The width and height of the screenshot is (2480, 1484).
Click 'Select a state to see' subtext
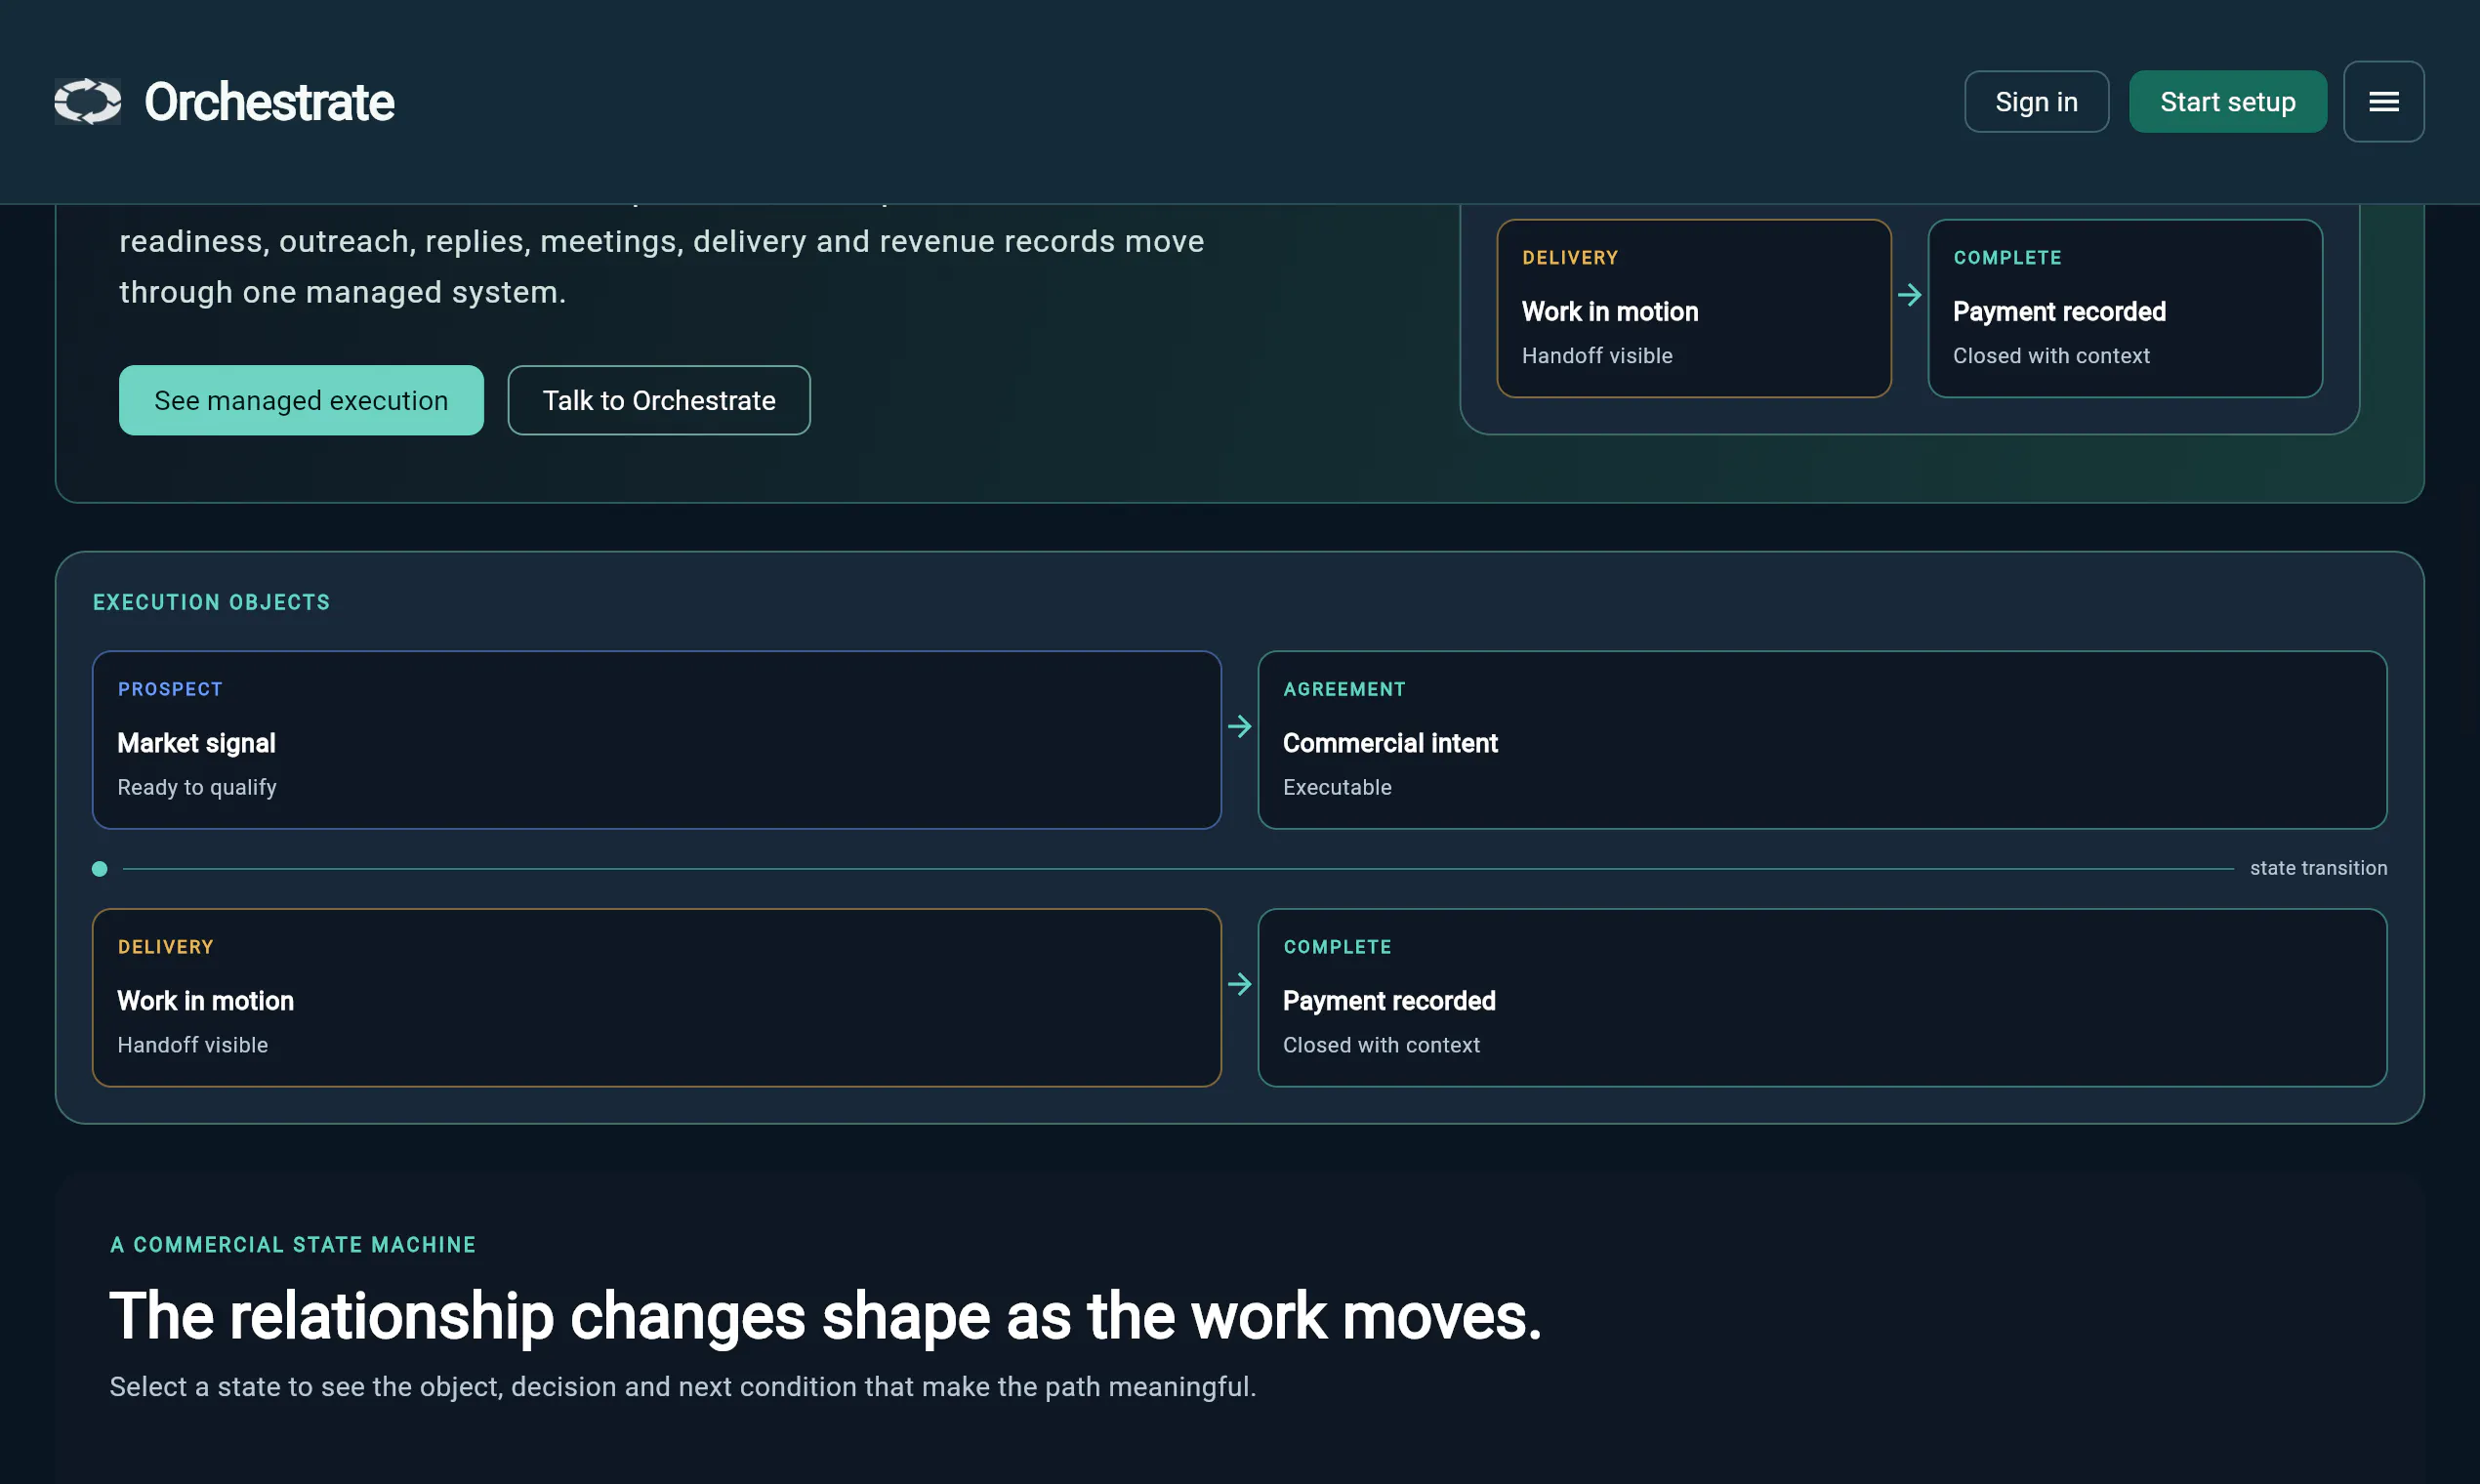pyautogui.click(x=682, y=1387)
